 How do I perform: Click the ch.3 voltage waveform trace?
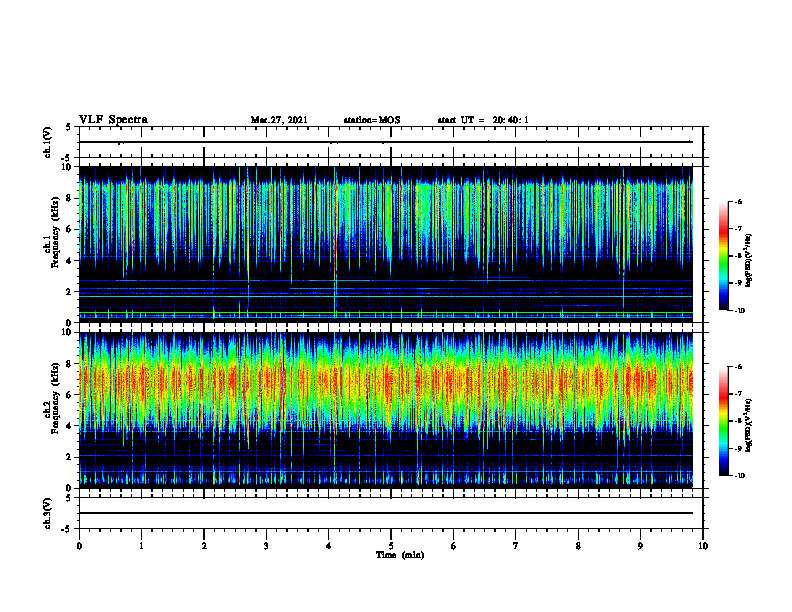[x=386, y=513]
